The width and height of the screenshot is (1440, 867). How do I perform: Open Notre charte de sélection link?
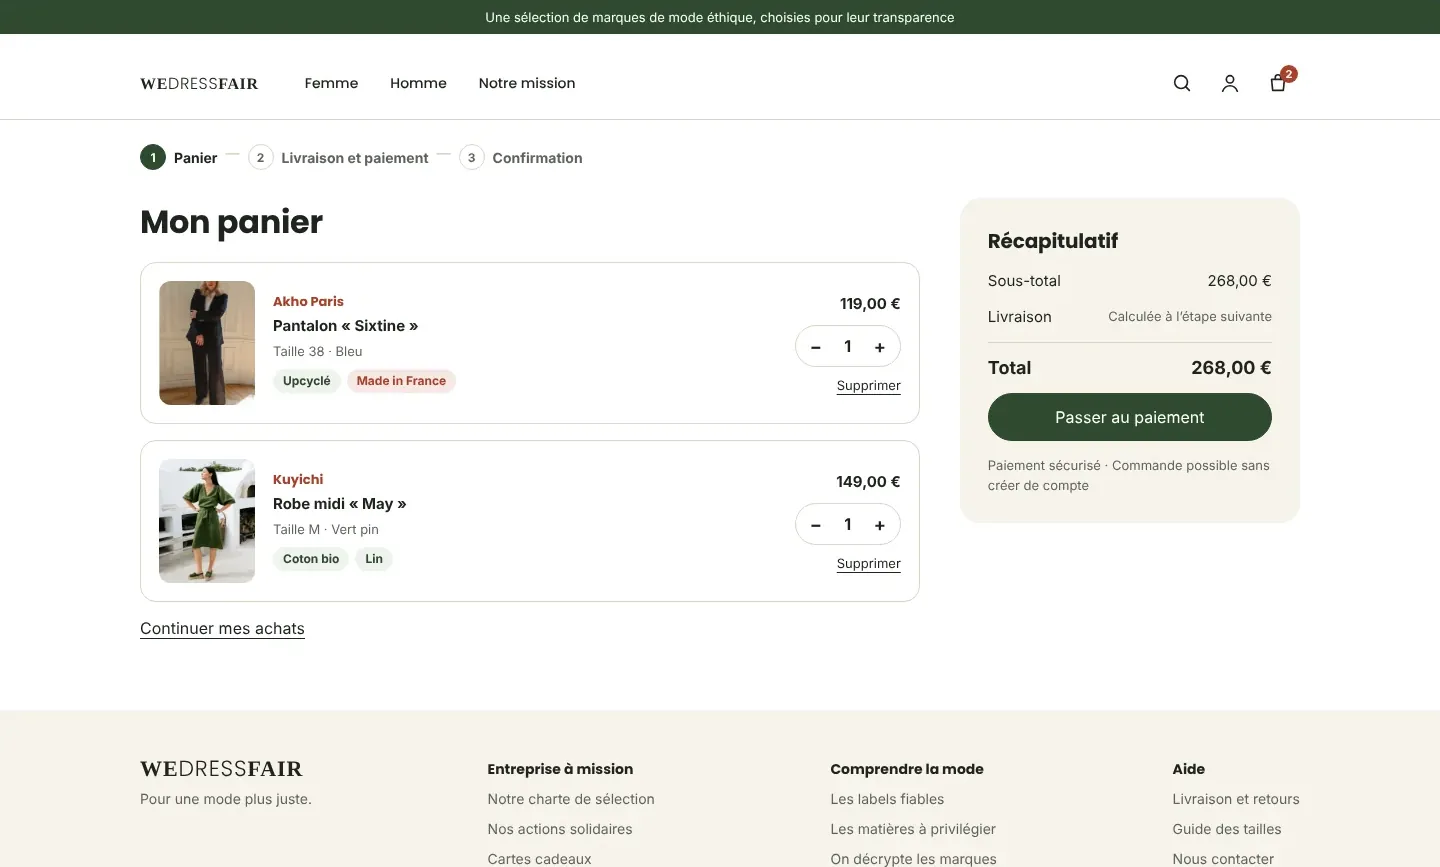pos(571,799)
